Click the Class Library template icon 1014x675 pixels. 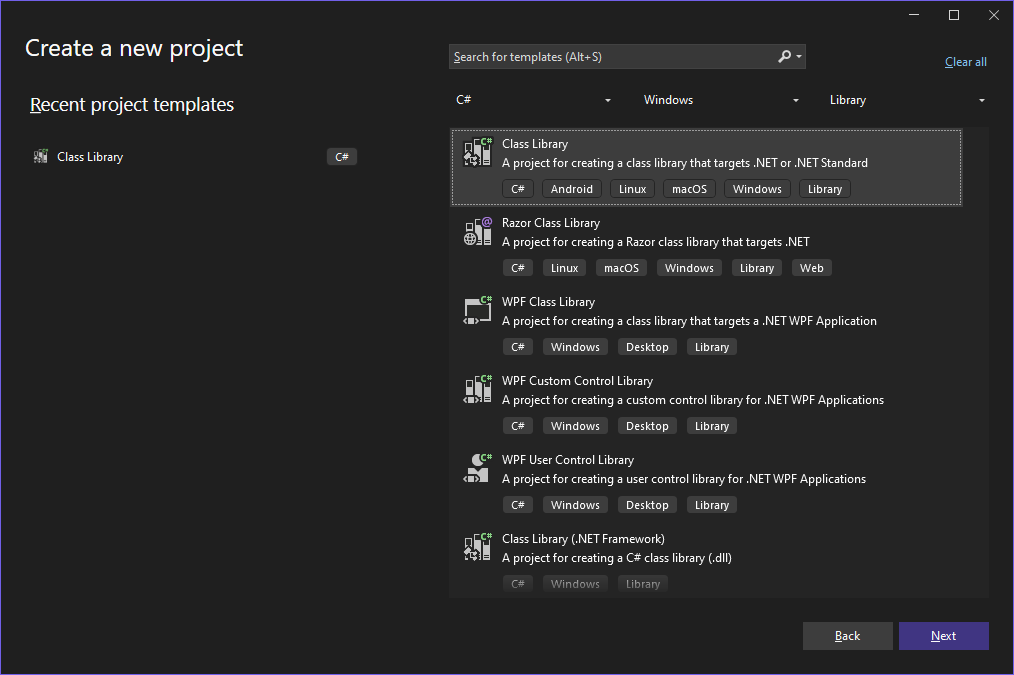pos(478,153)
